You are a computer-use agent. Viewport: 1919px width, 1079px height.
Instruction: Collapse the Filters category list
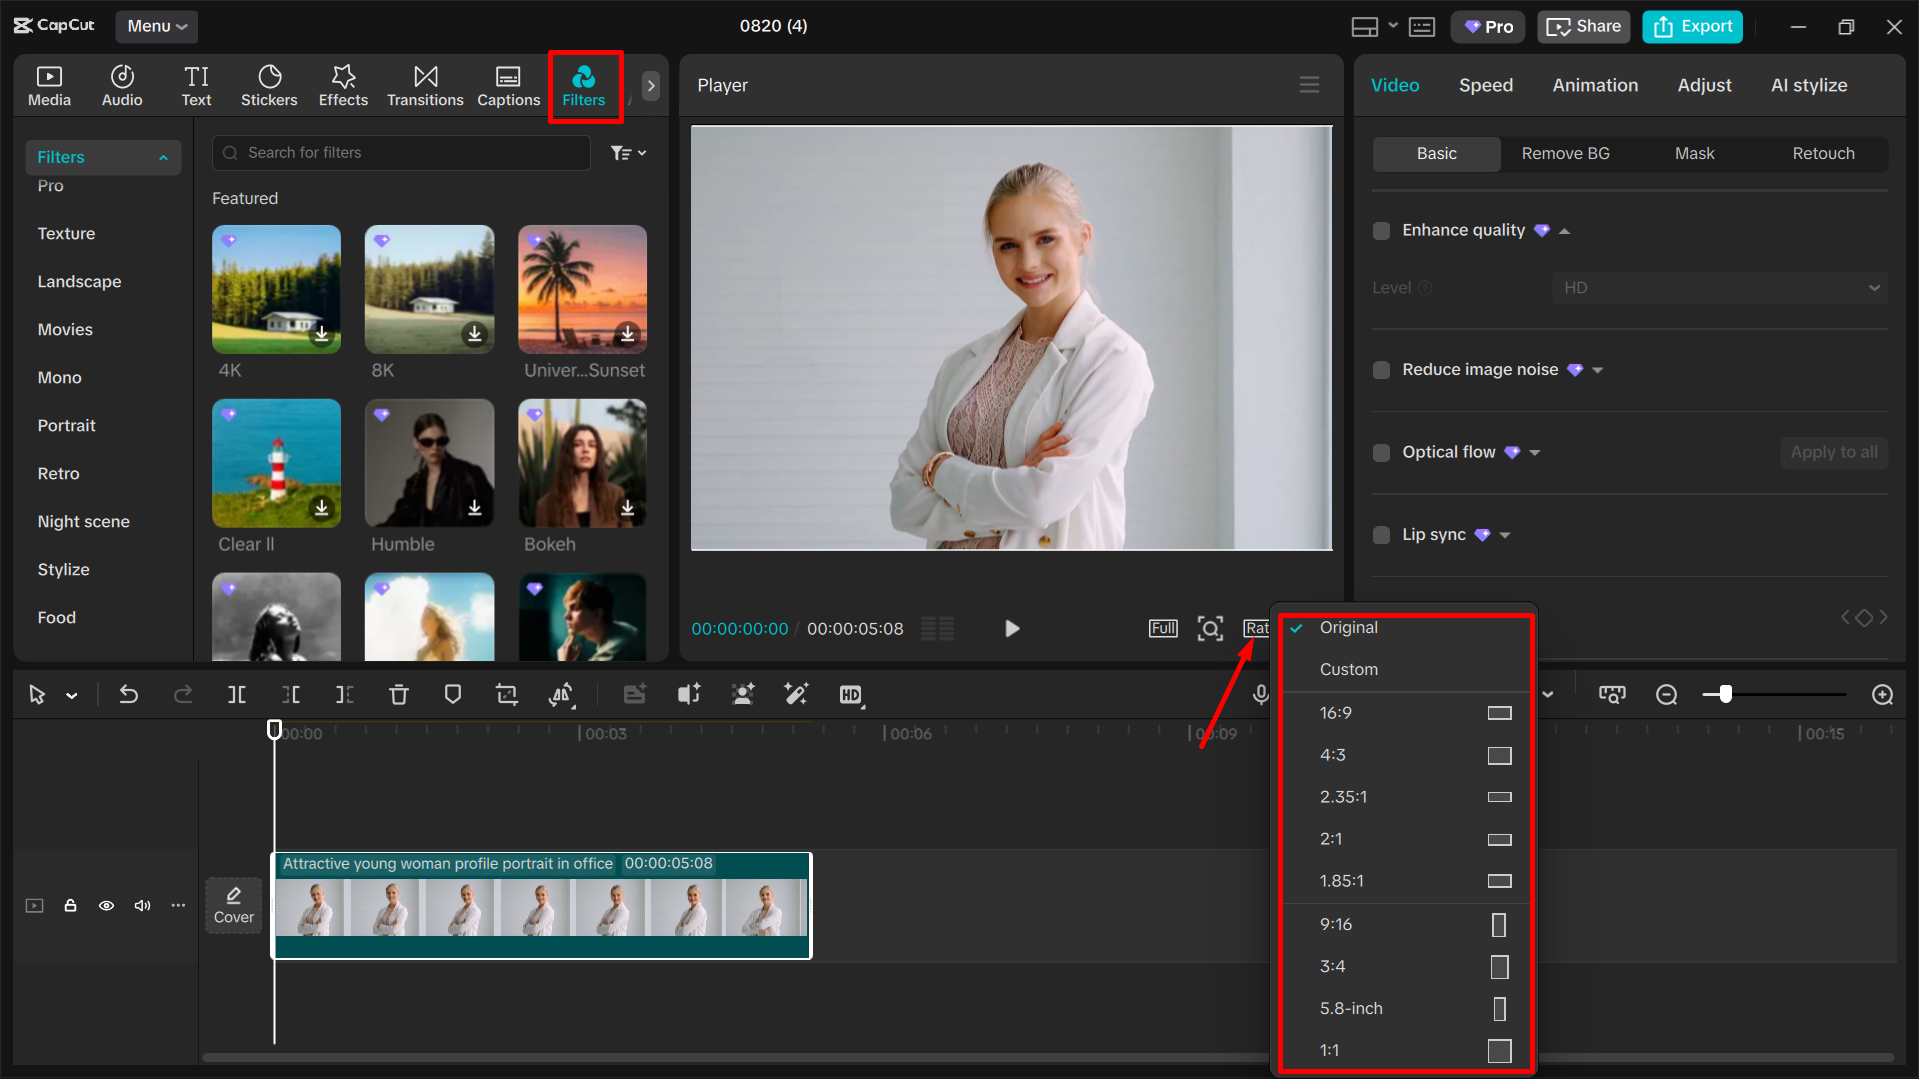tap(163, 156)
